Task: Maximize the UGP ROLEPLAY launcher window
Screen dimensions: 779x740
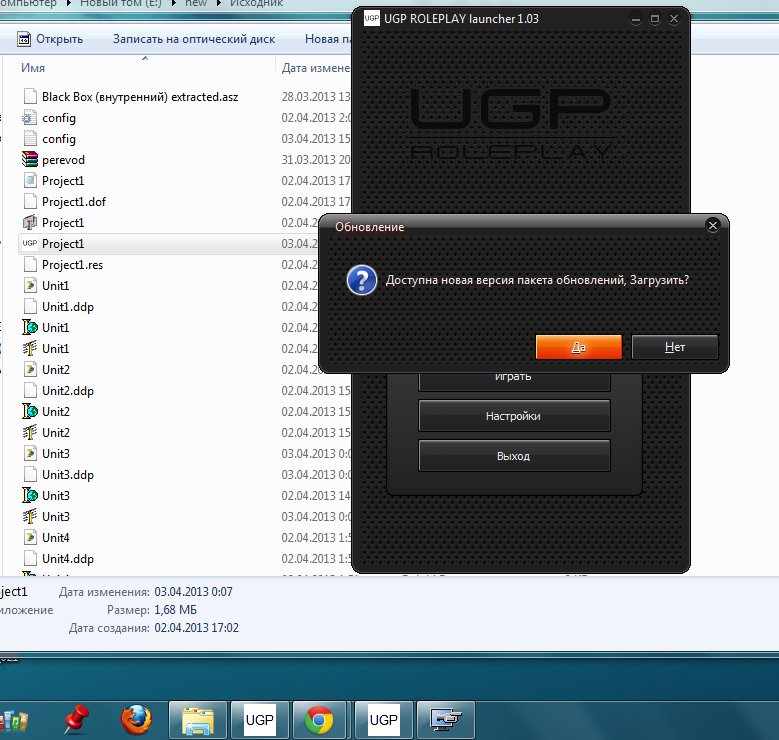Action: [x=655, y=19]
